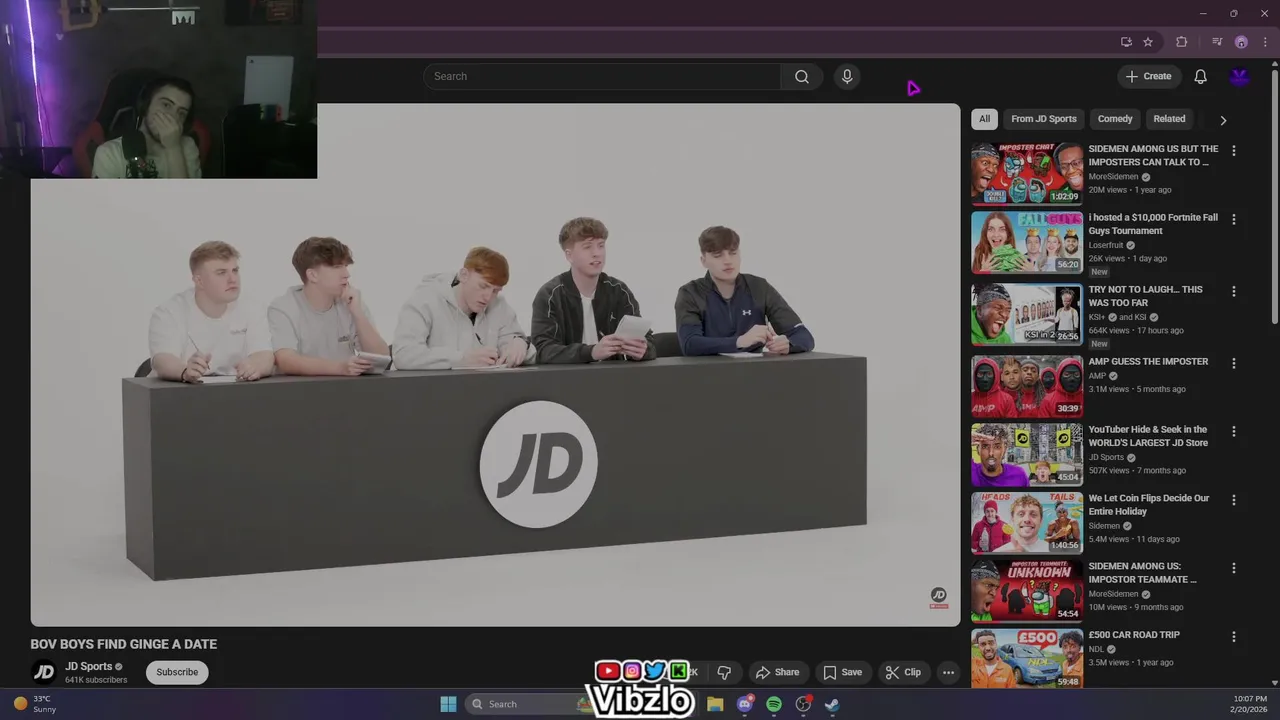Open YouTuber Hide & Seek JD Store thumbnail
The image size is (1280, 720).
(1026, 454)
